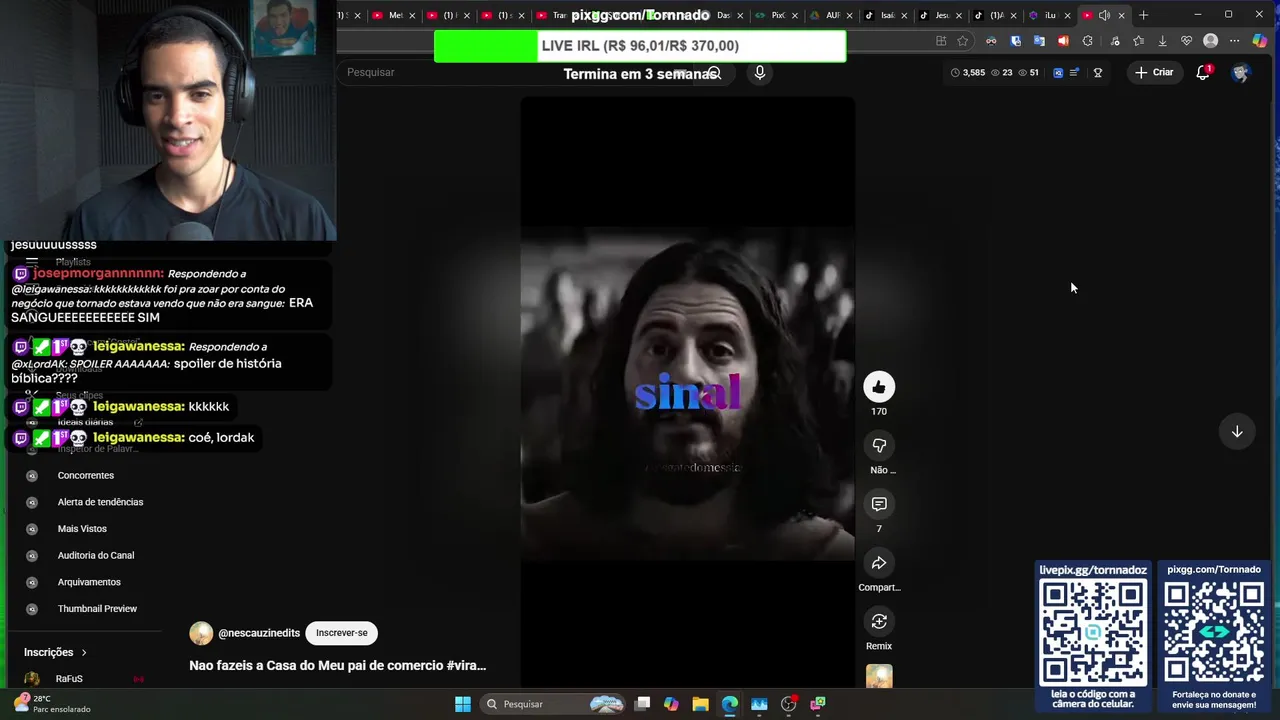The height and width of the screenshot is (720, 1280).
Task: Open YouTube notifications bell
Action: pyautogui.click(x=1203, y=72)
